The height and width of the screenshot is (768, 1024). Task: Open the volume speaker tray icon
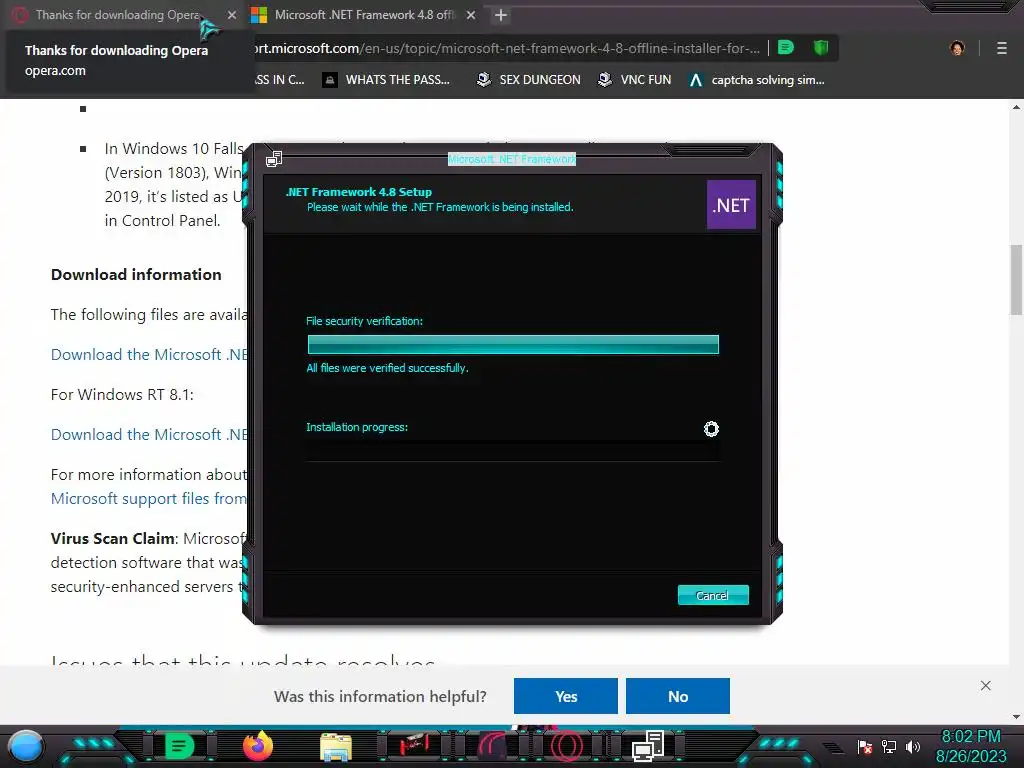pos(912,746)
